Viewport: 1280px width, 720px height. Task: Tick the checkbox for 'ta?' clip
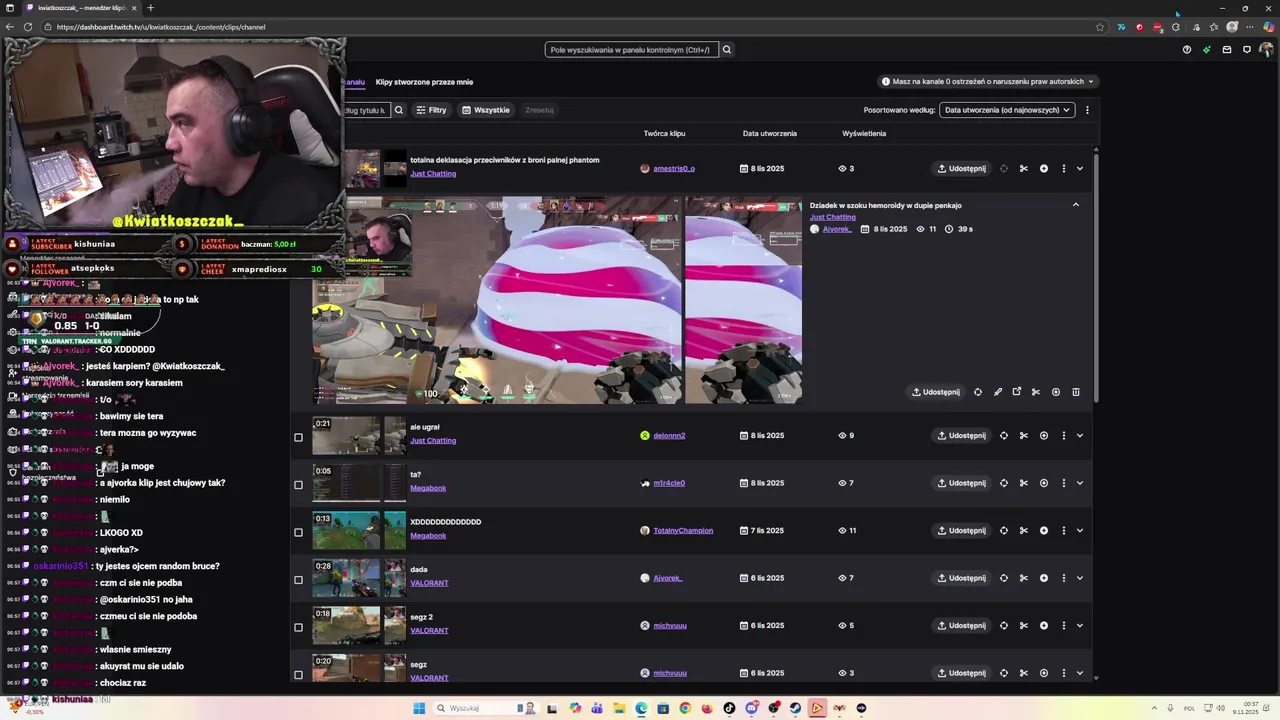tap(298, 485)
